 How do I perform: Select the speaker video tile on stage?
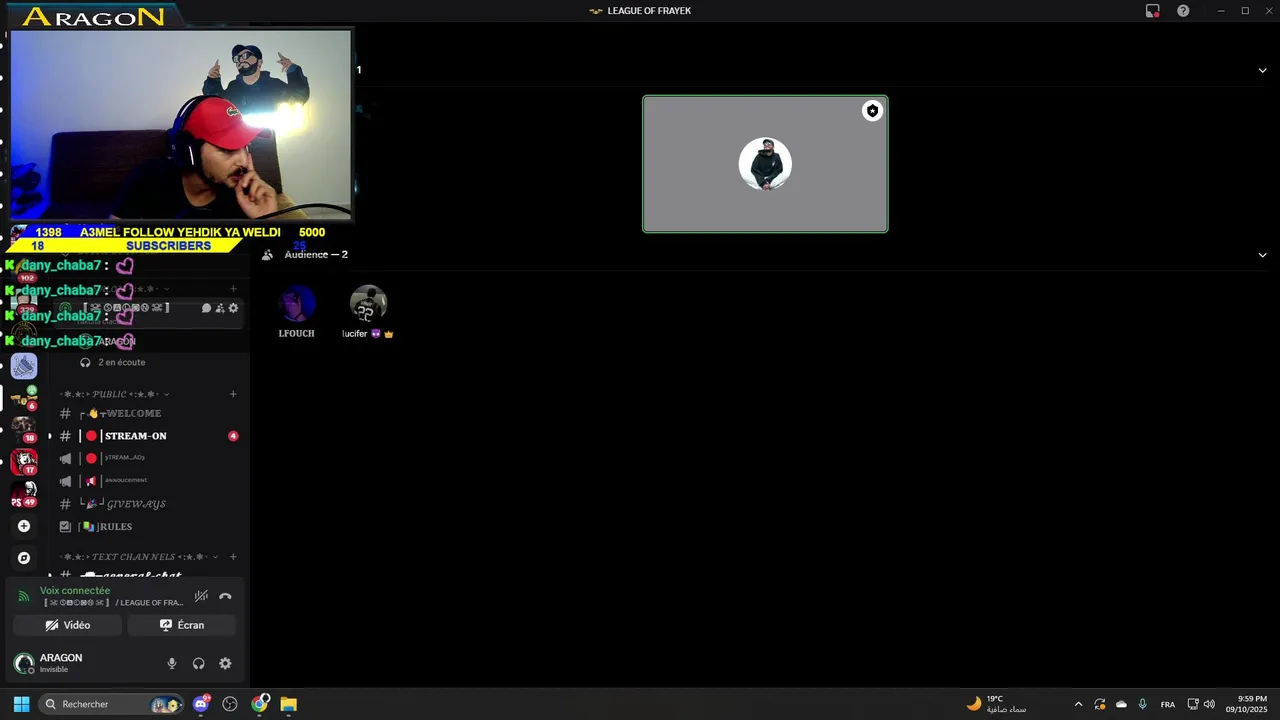click(x=765, y=164)
